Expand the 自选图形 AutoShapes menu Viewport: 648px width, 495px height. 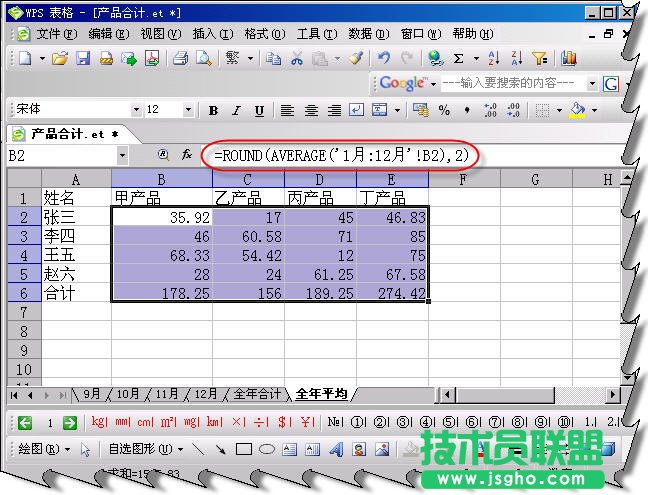tap(146, 449)
